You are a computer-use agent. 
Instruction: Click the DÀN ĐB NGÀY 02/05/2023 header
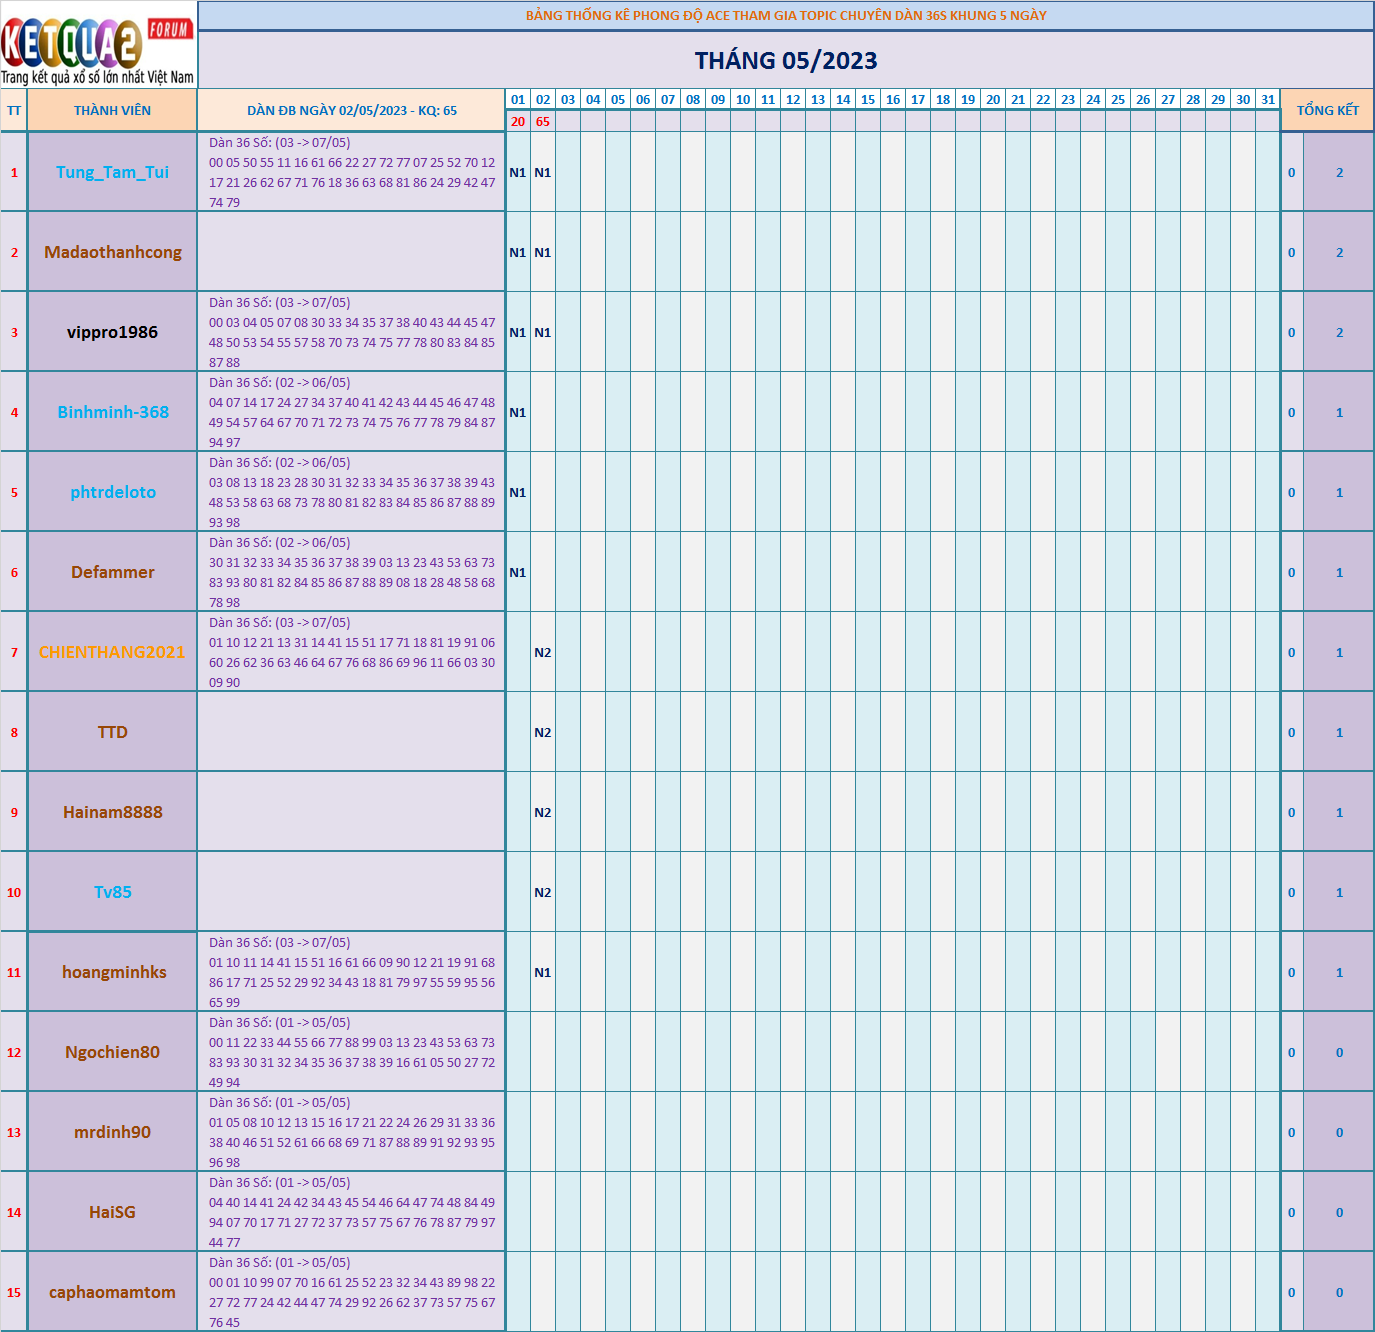pyautogui.click(x=352, y=111)
